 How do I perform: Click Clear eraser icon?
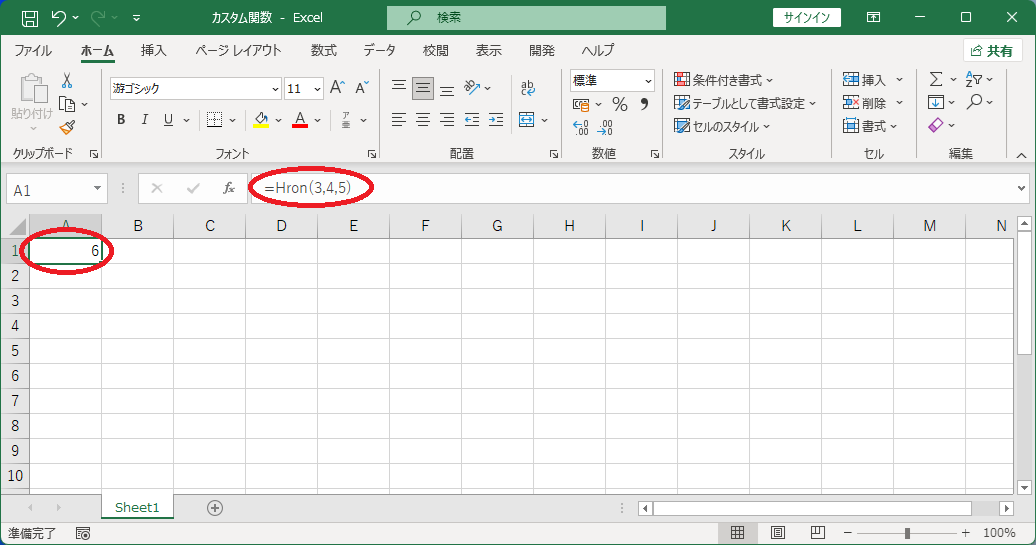pos(936,125)
